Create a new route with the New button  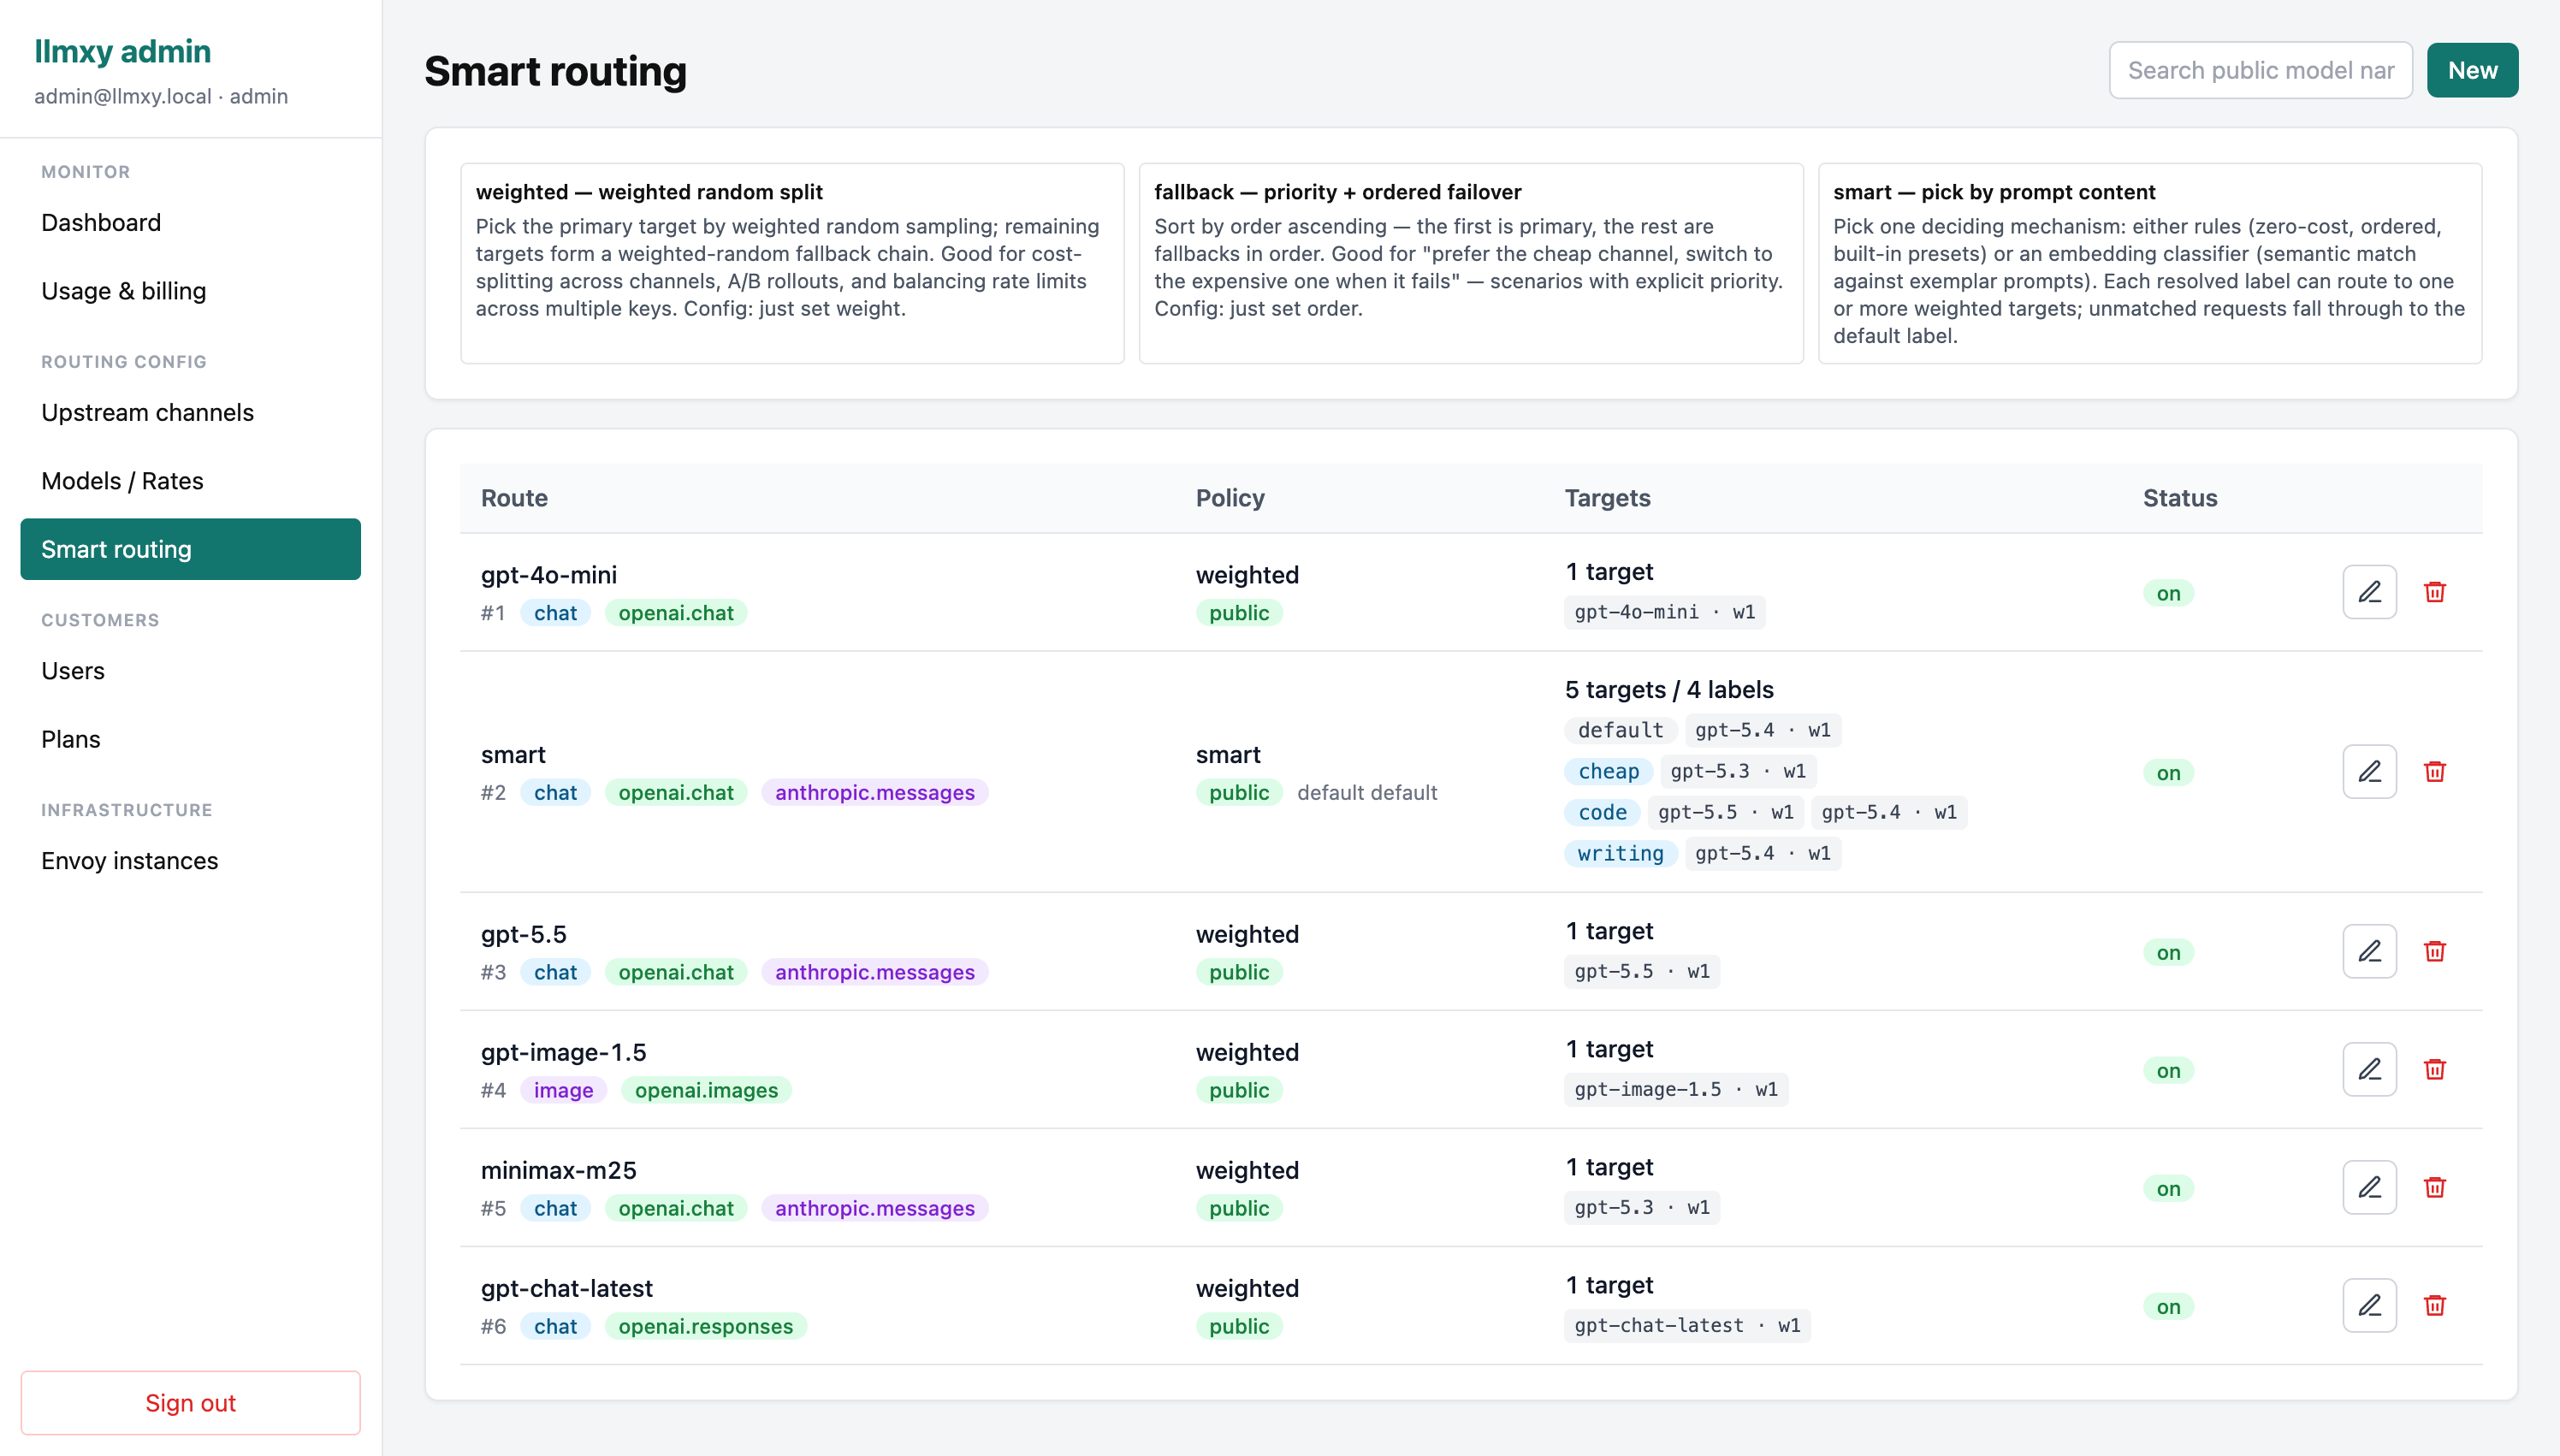2472,70
